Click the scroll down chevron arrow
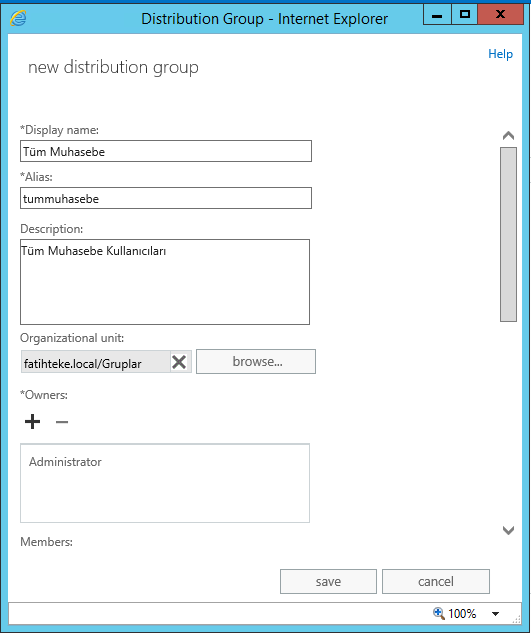The height and width of the screenshot is (634, 531). (508, 530)
